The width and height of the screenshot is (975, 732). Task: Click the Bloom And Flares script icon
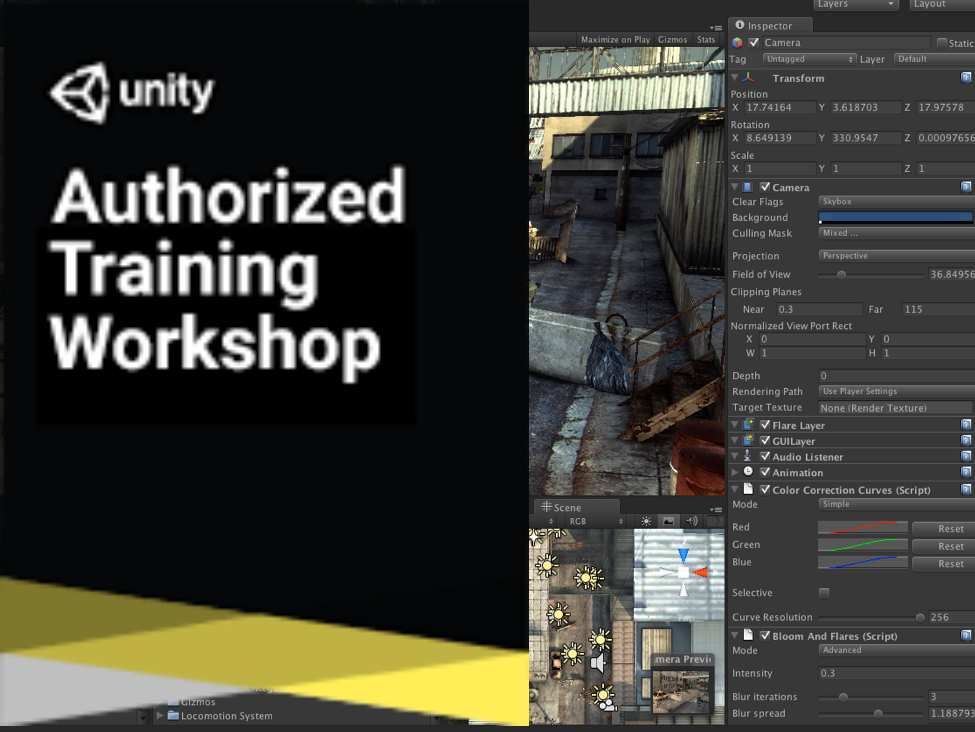coord(748,635)
